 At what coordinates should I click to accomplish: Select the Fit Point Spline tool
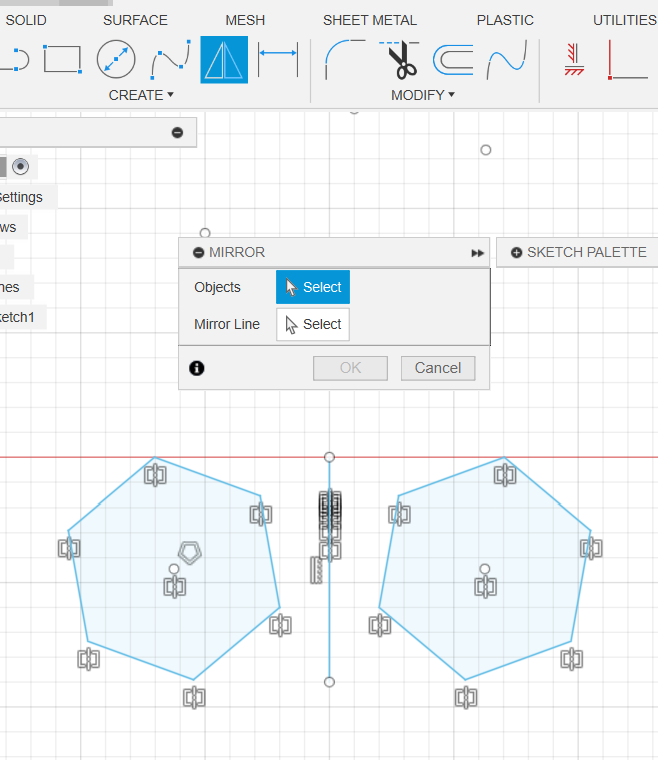[171, 60]
